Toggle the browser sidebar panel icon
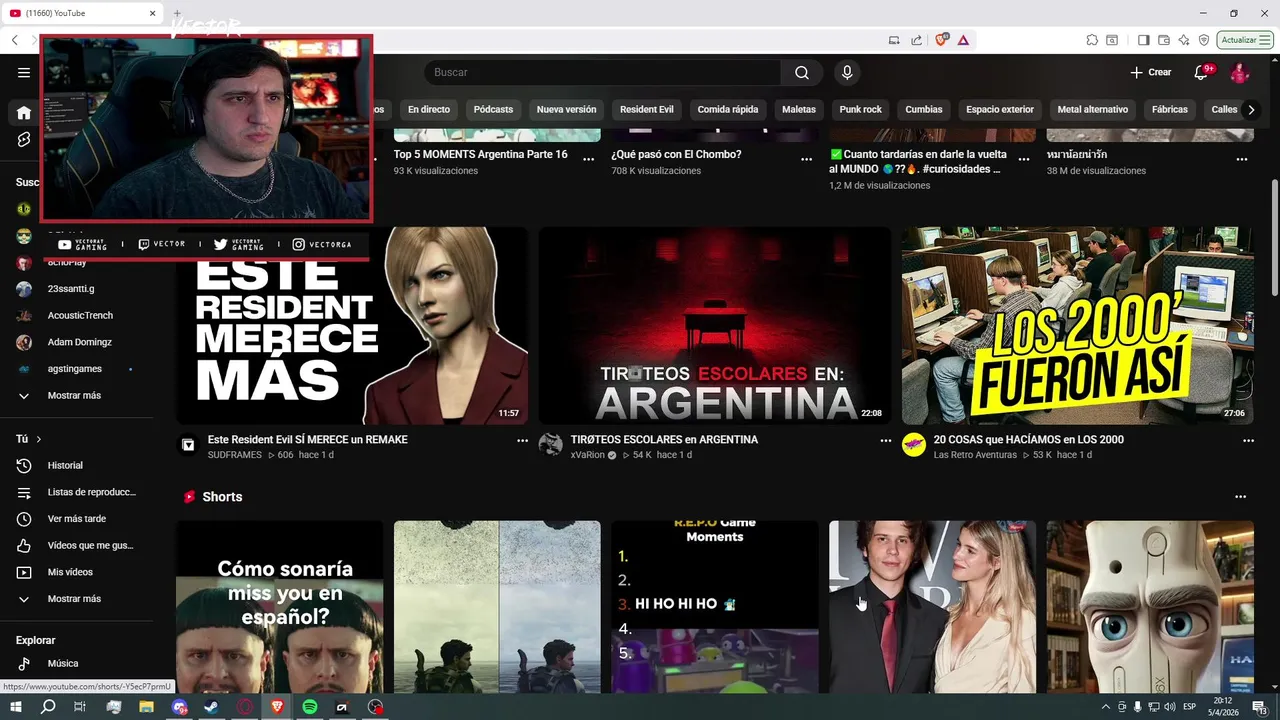This screenshot has width=1280, height=720. pyautogui.click(x=1144, y=40)
